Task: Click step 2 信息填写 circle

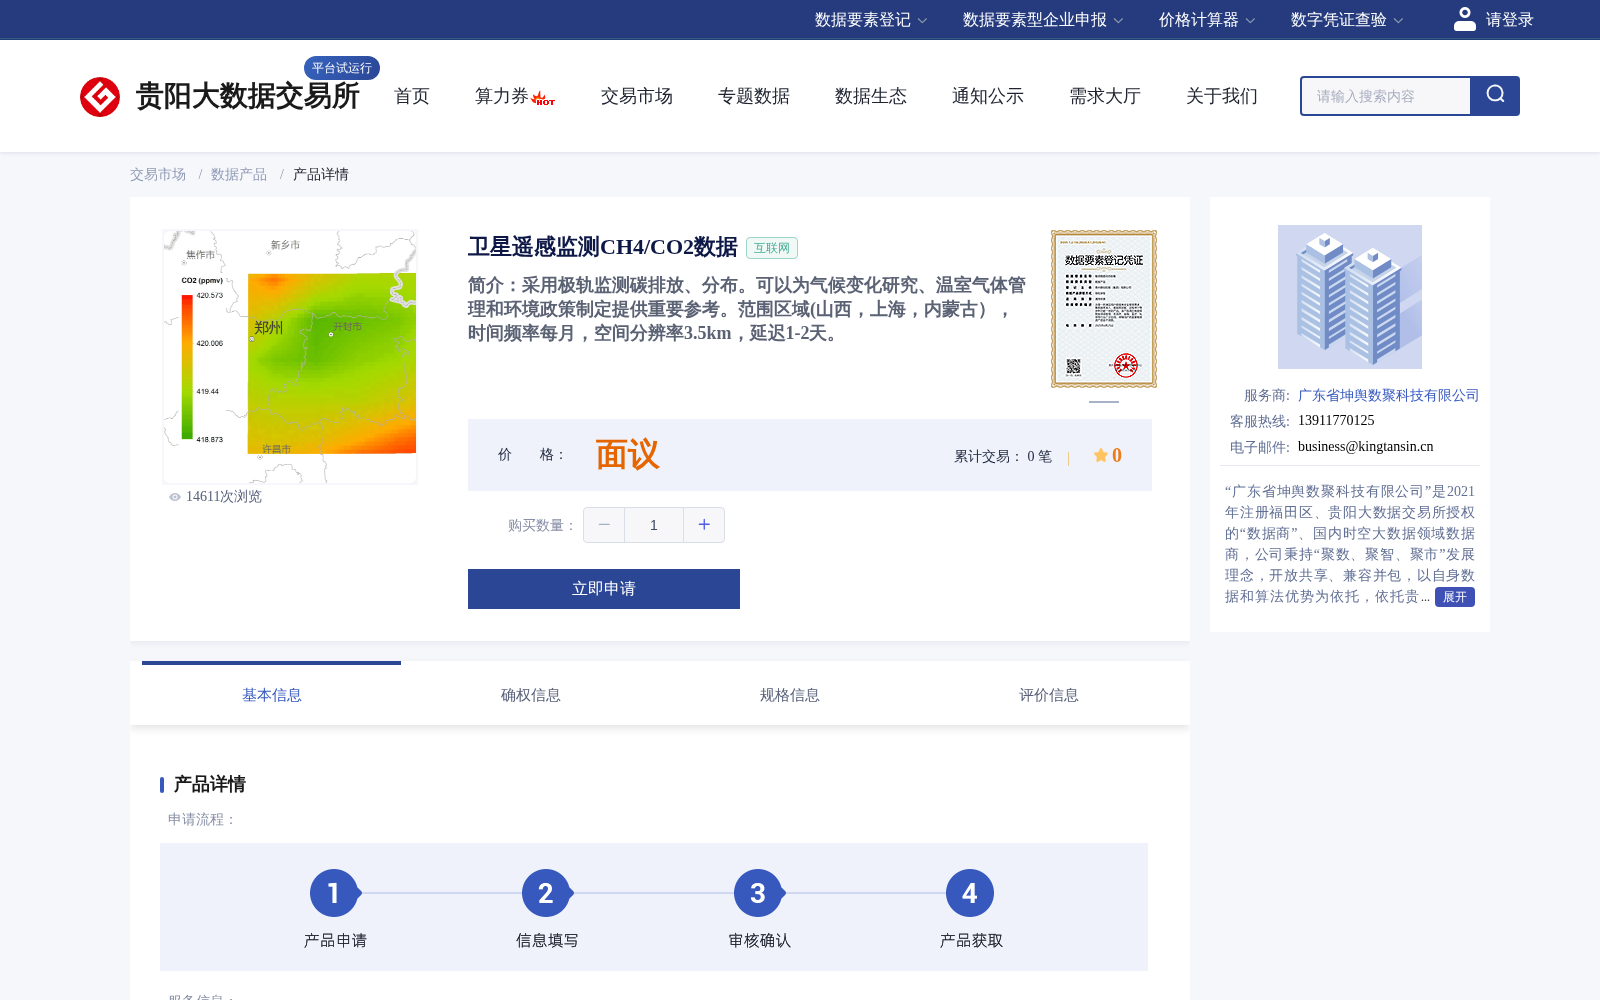Action: click(546, 893)
